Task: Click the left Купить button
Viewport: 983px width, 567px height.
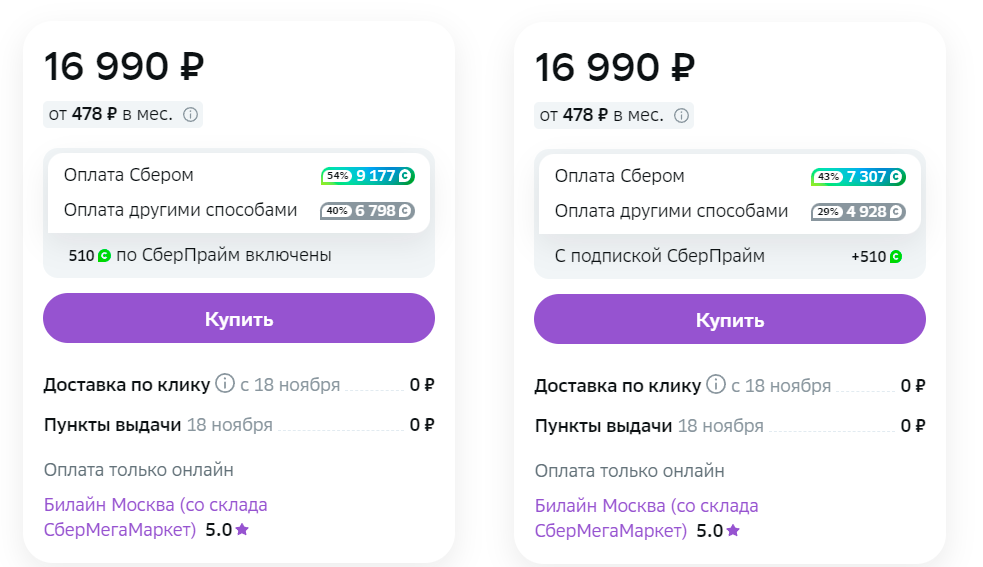Action: click(239, 318)
